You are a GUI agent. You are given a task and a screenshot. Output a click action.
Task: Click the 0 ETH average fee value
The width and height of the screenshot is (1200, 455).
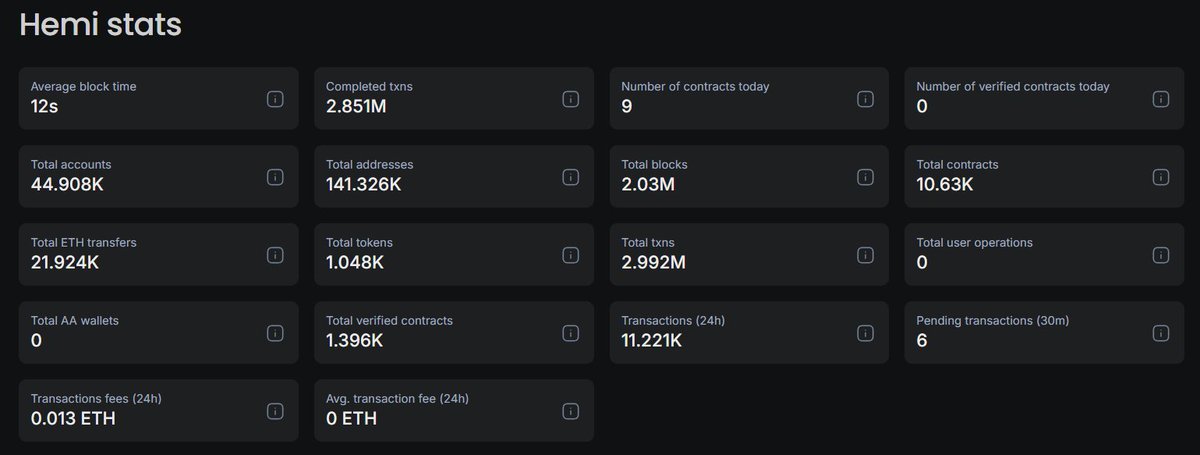(351, 418)
